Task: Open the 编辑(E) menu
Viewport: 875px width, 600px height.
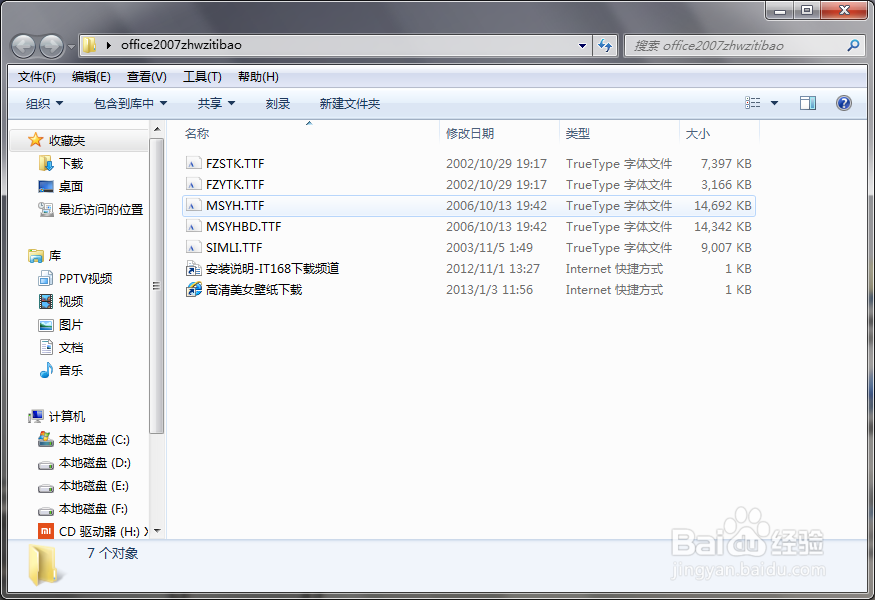Action: 92,77
